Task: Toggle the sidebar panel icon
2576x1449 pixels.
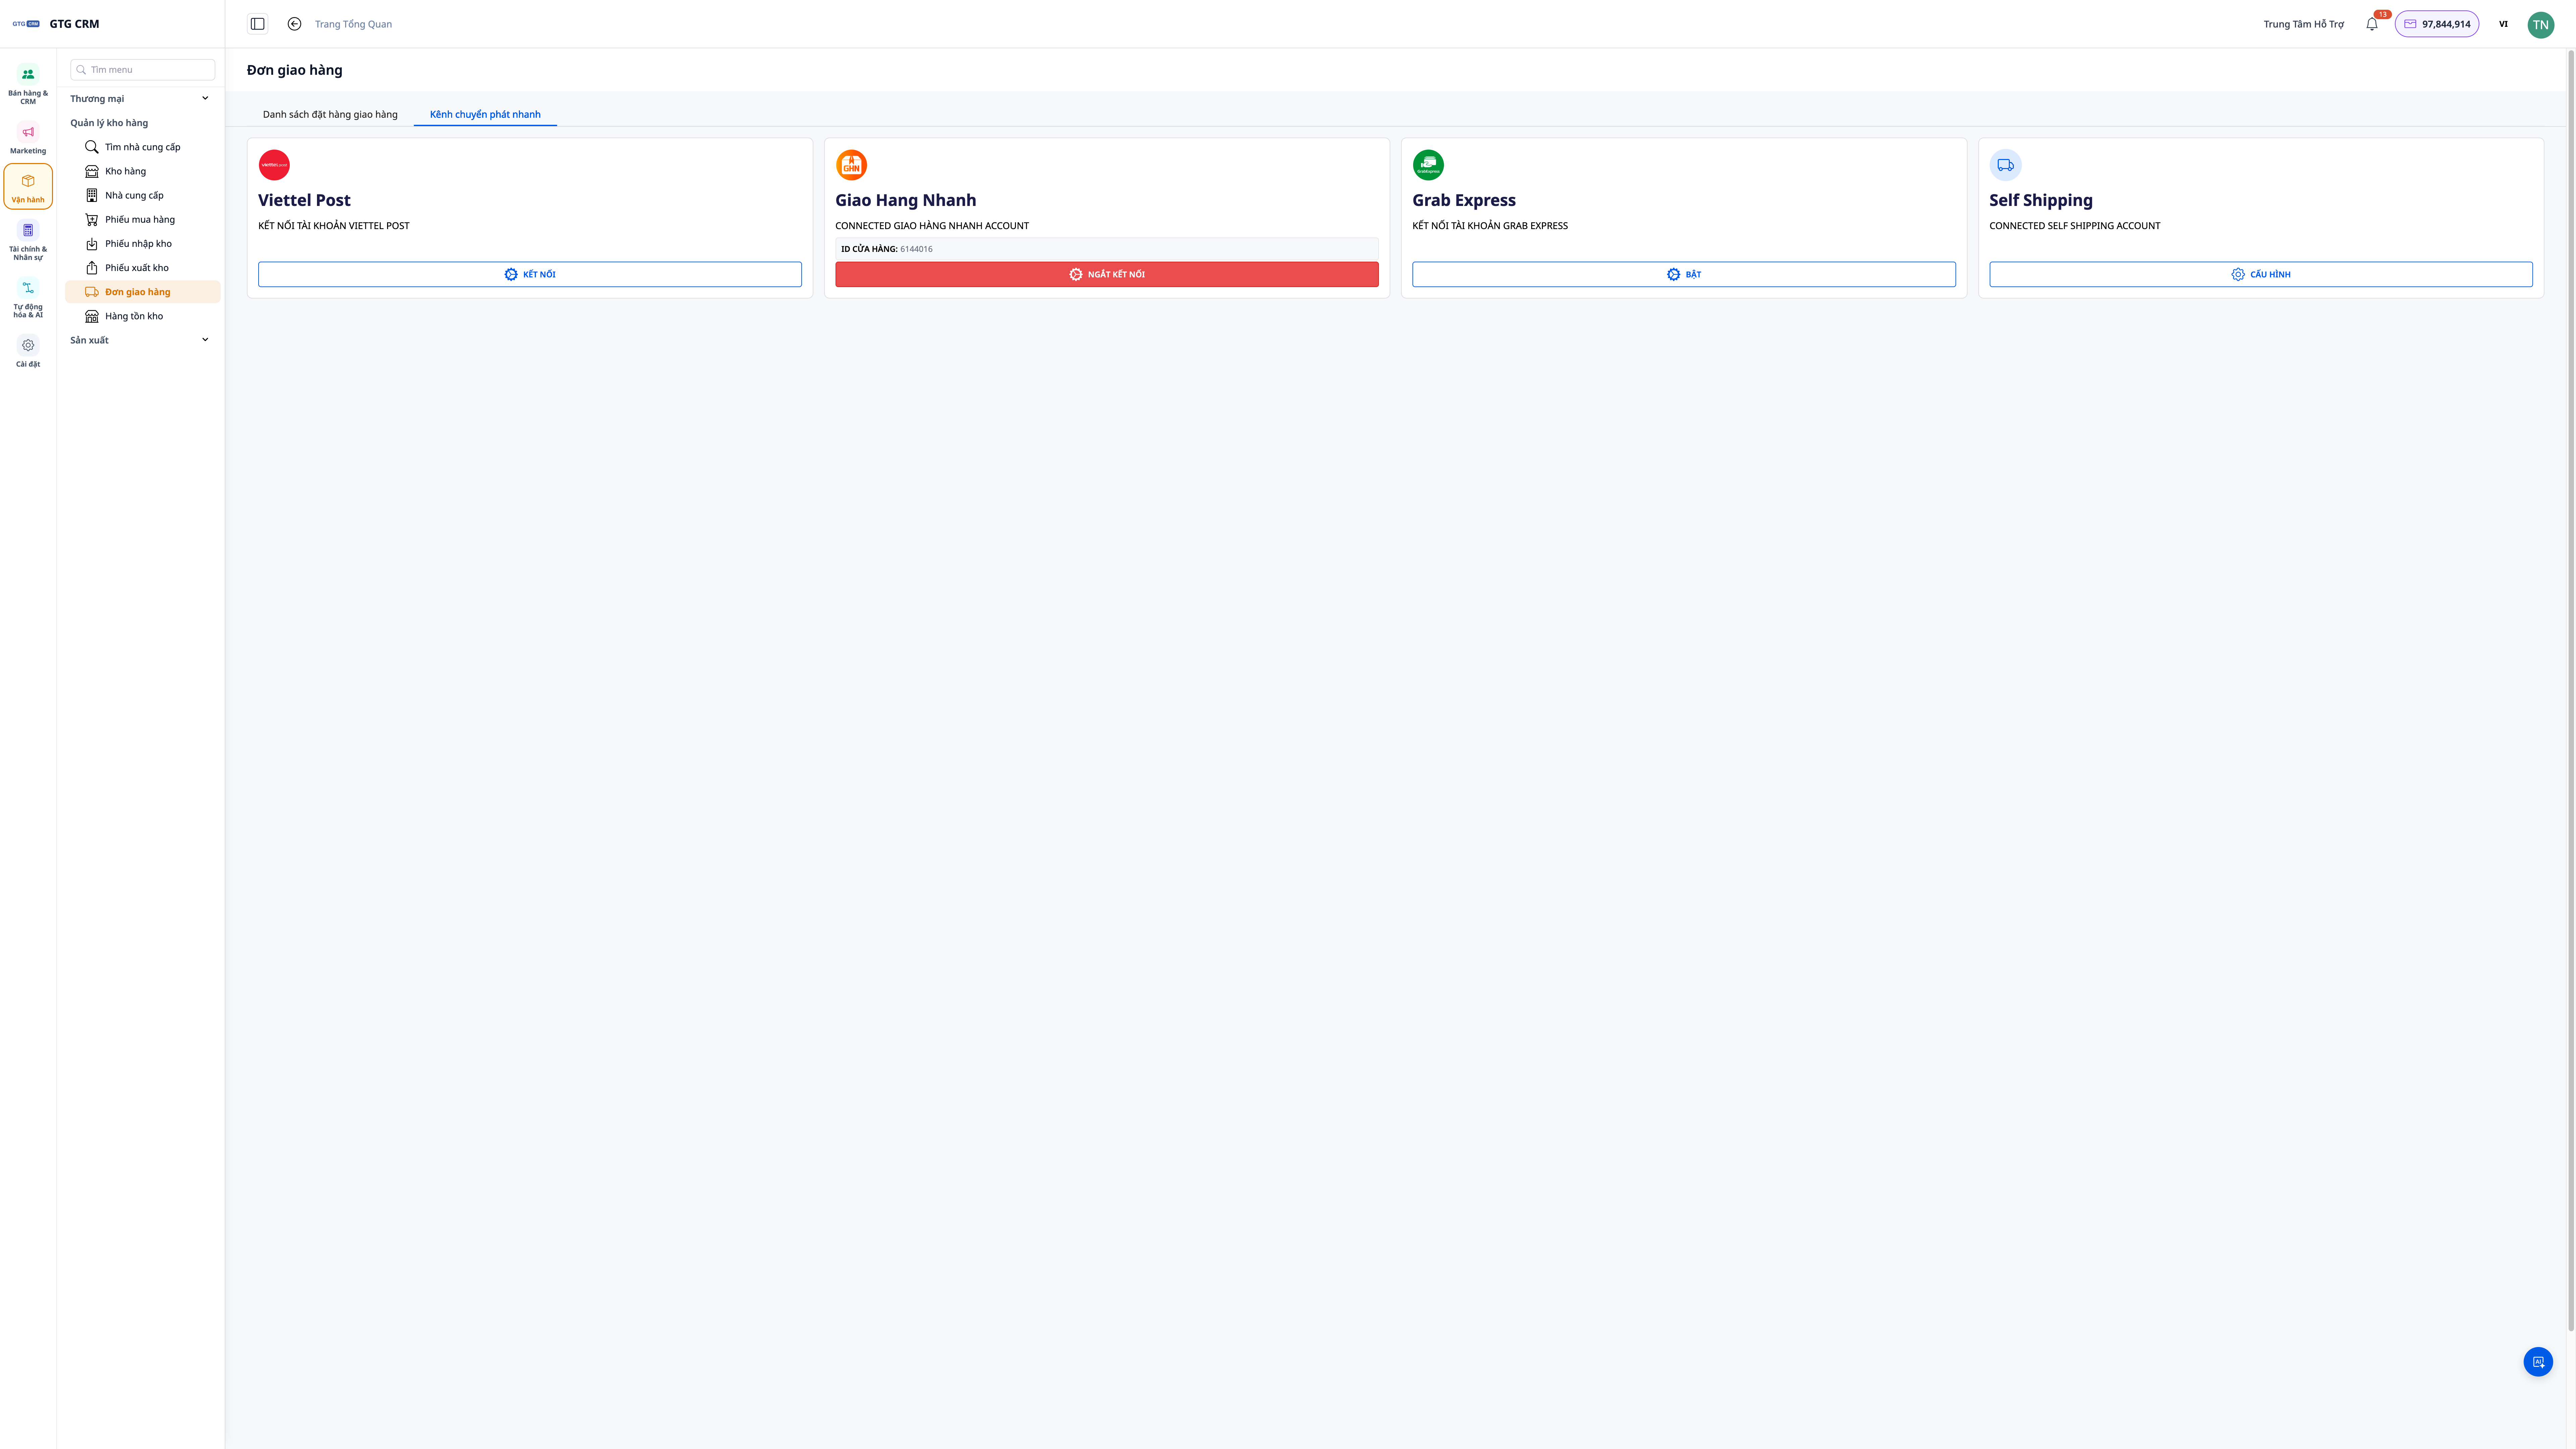Action: tap(257, 24)
